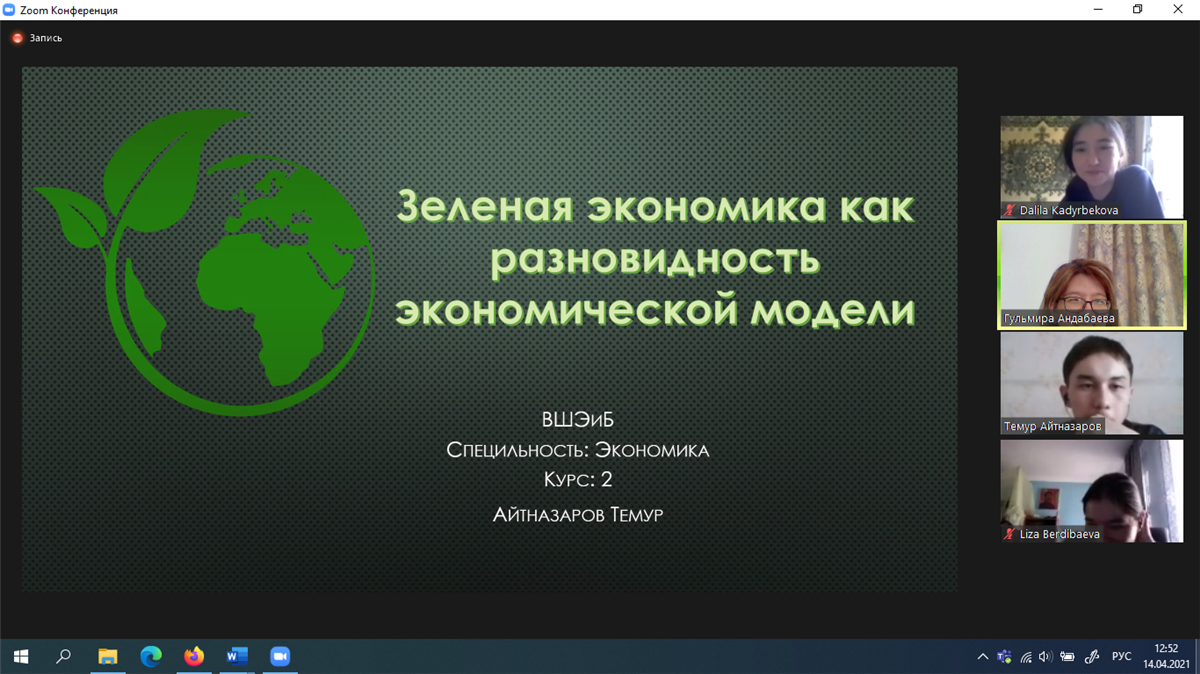
Task: Click Liza Berdibaeva's video thumbnail
Action: pyautogui.click(x=1091, y=490)
